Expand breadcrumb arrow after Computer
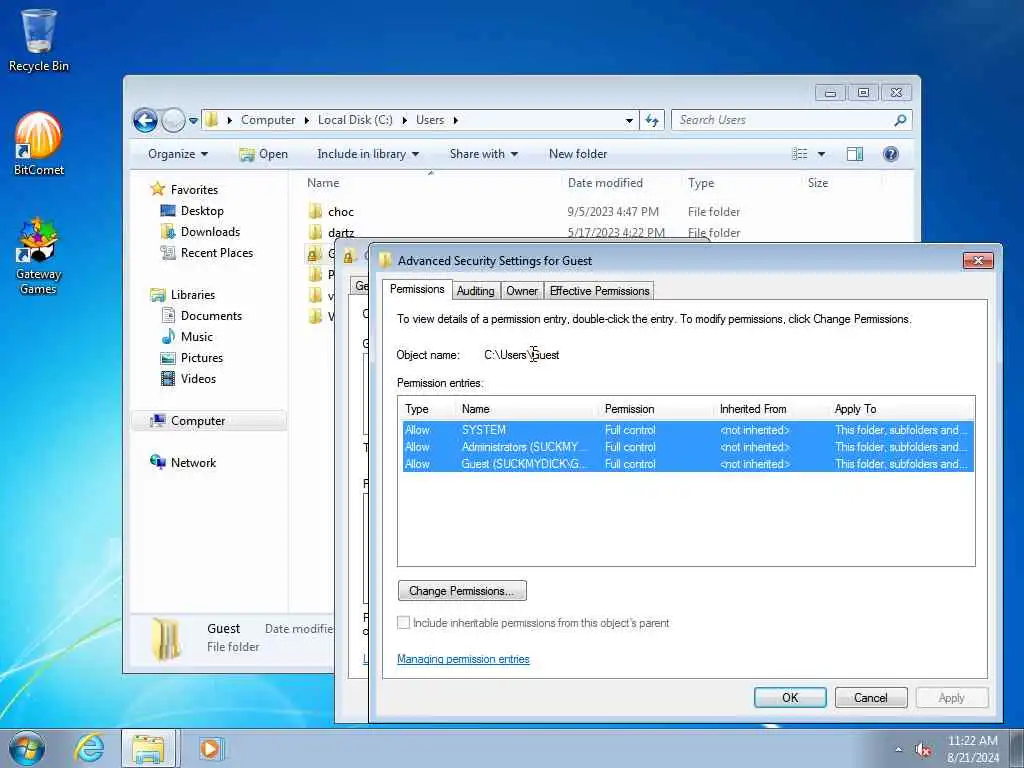 (306, 120)
